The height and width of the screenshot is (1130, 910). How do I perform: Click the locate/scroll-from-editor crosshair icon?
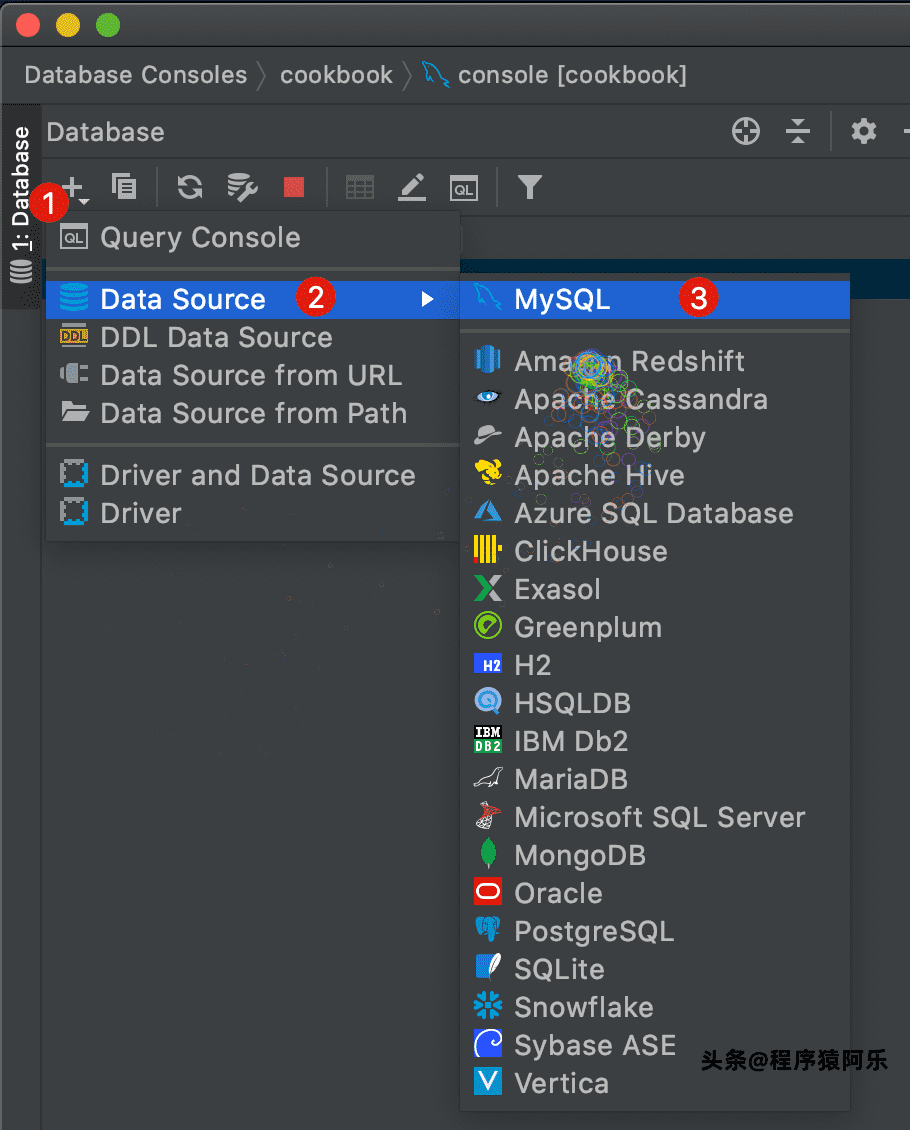click(x=746, y=132)
